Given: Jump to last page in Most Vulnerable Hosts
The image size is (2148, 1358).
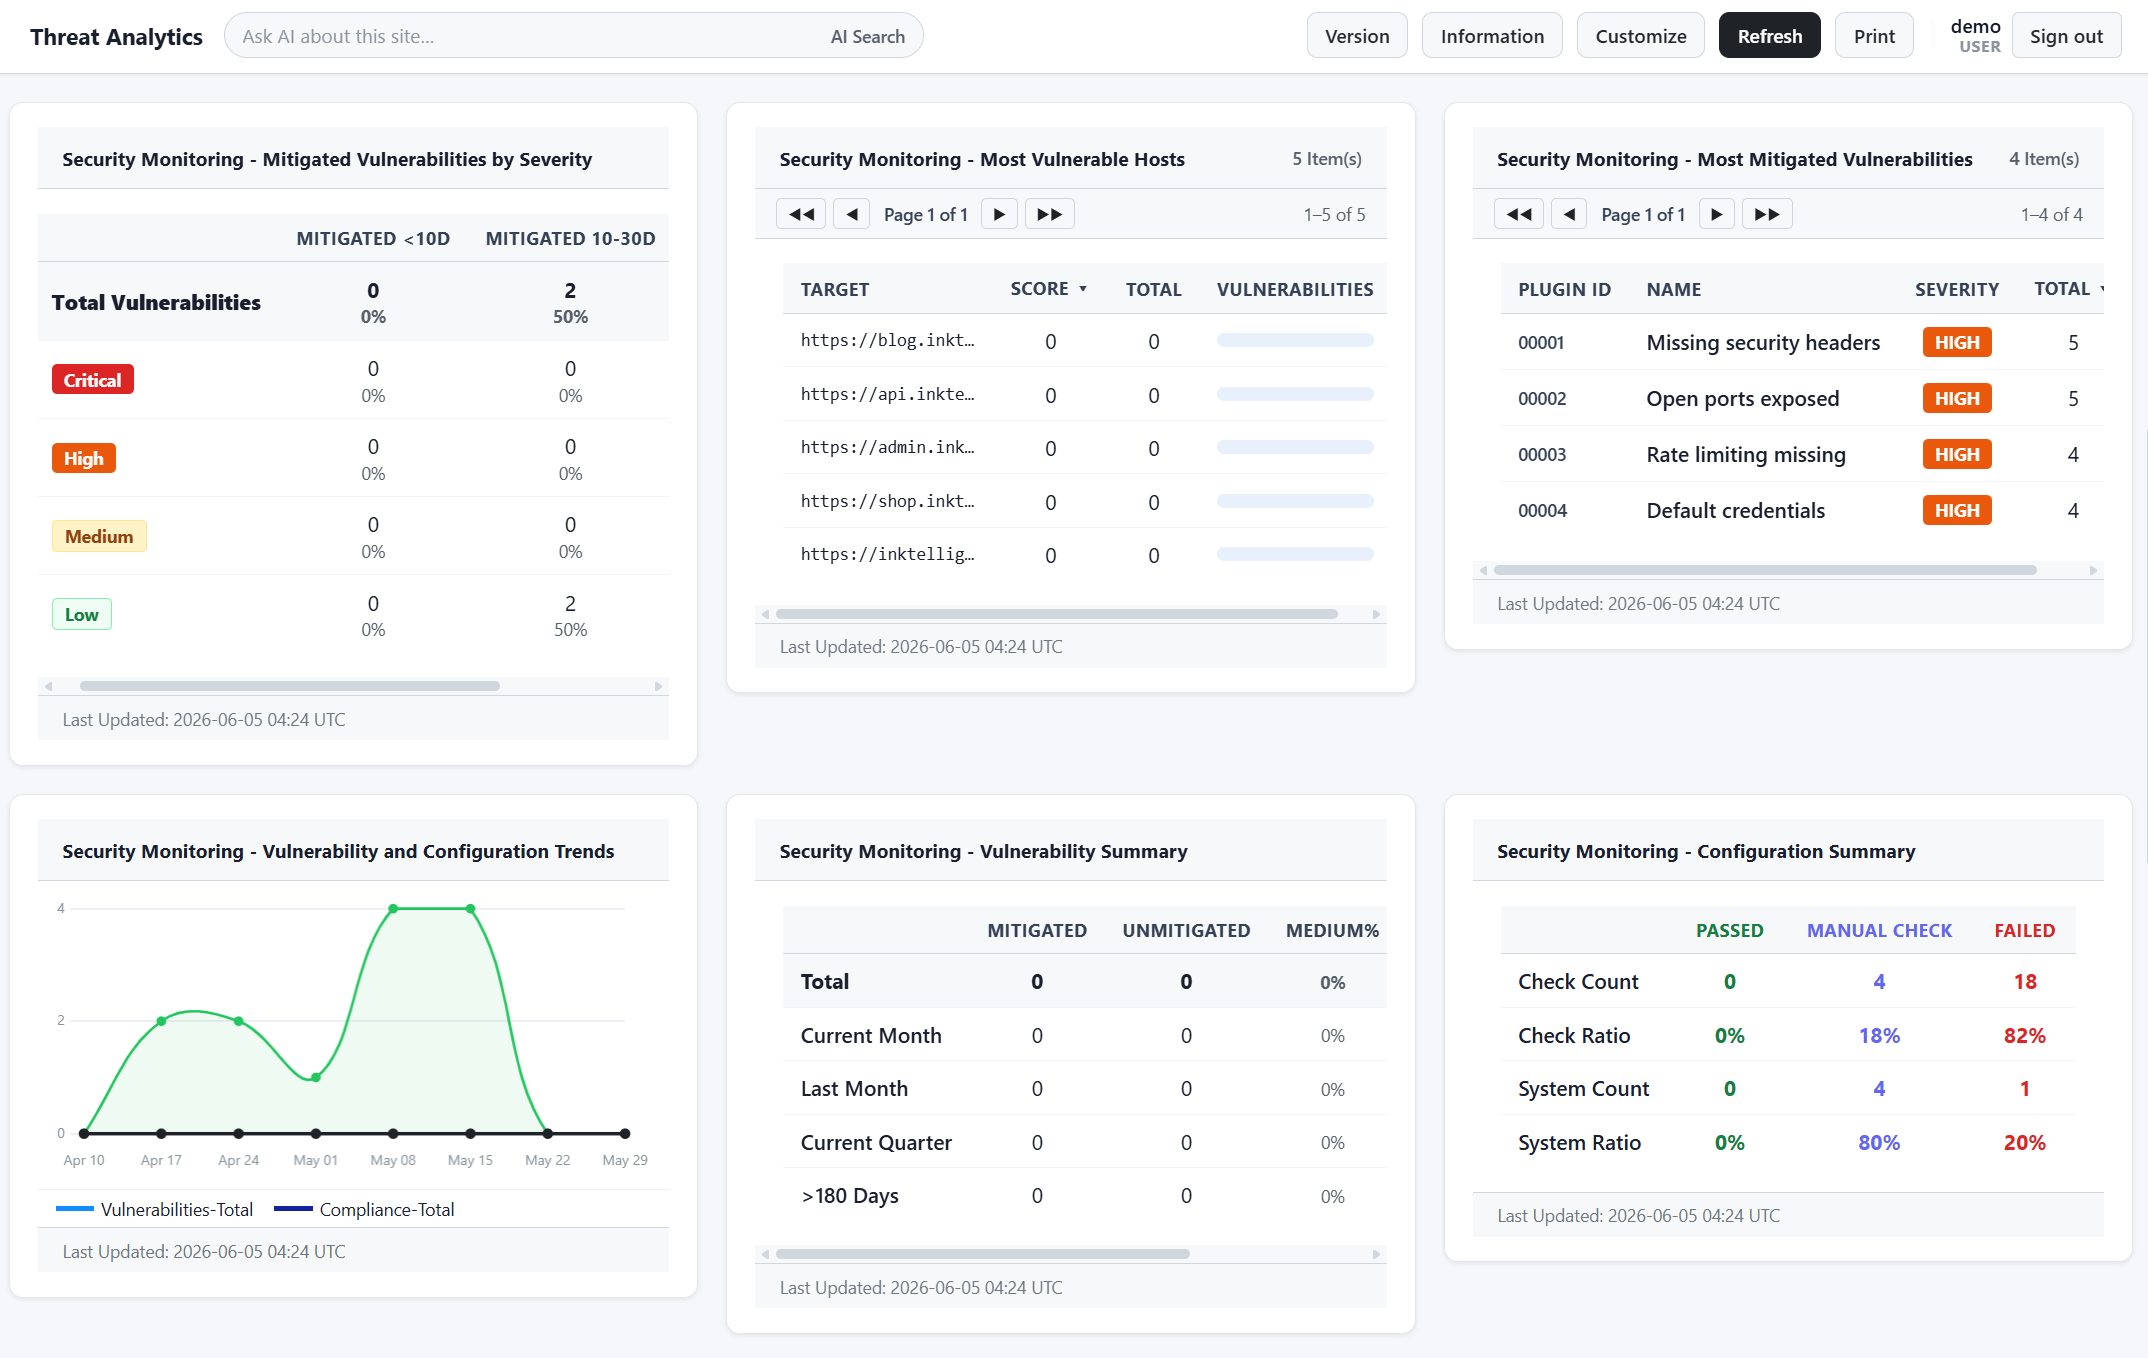Looking at the screenshot, I should (1050, 214).
